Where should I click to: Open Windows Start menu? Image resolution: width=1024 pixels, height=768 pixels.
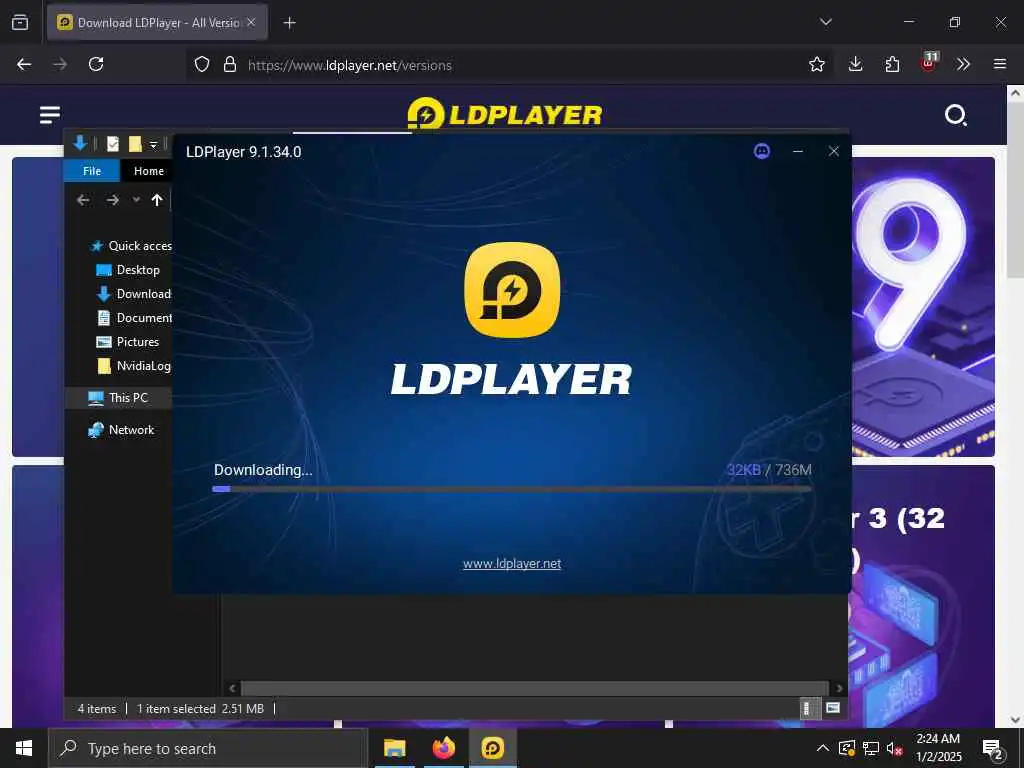click(x=24, y=748)
